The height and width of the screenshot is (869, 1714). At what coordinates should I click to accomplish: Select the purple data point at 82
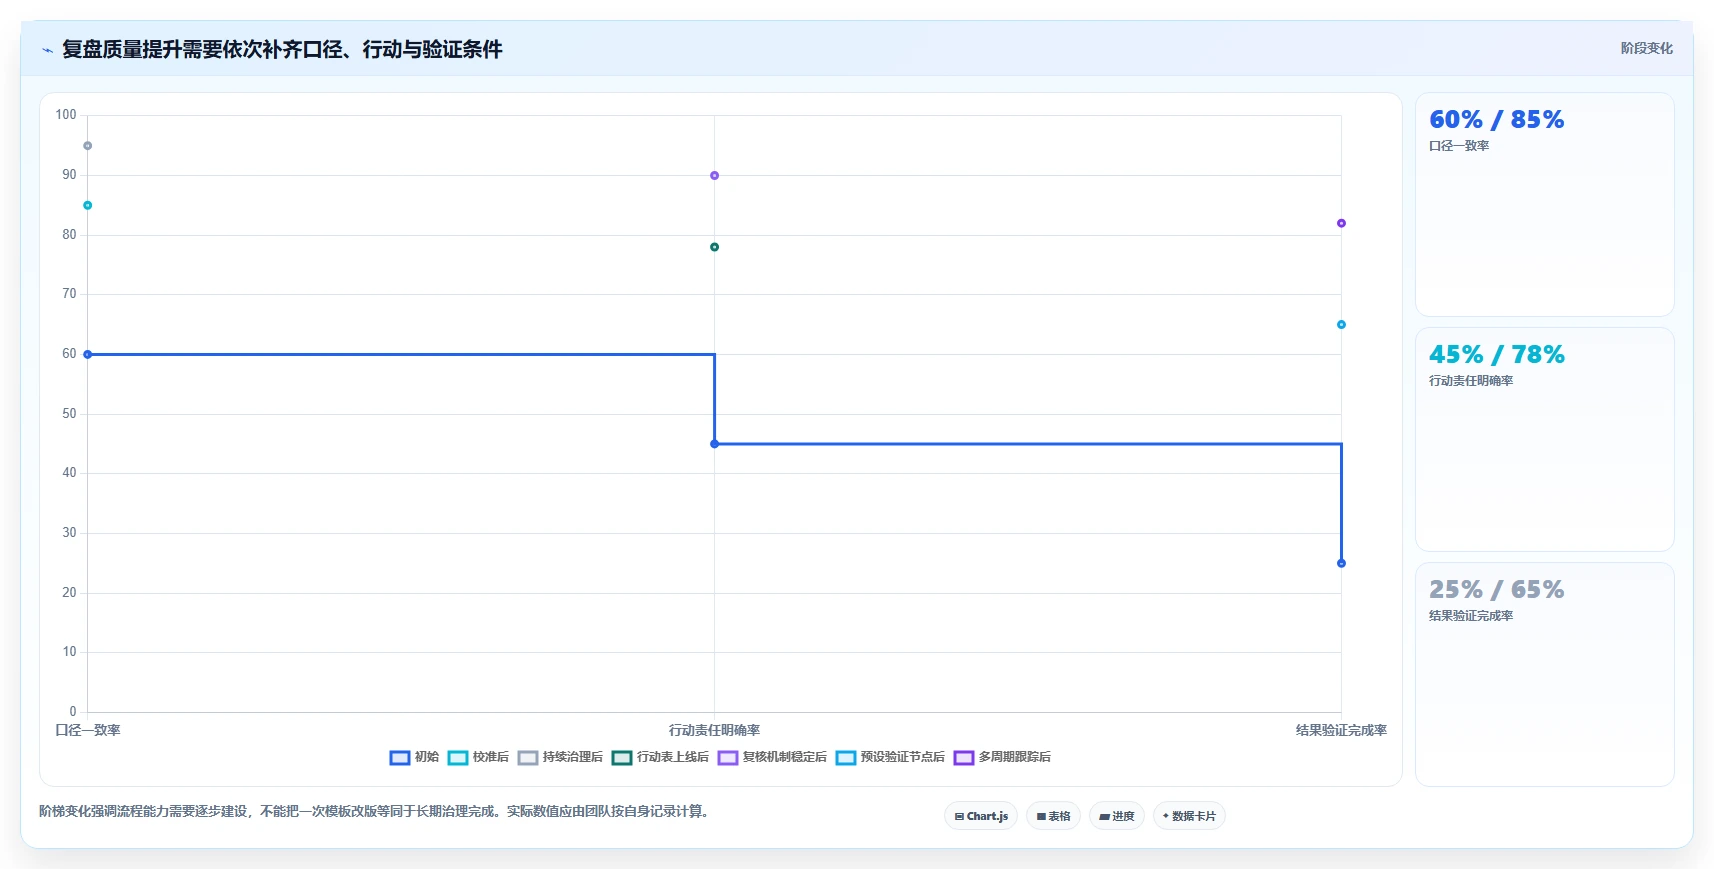[x=1341, y=223]
